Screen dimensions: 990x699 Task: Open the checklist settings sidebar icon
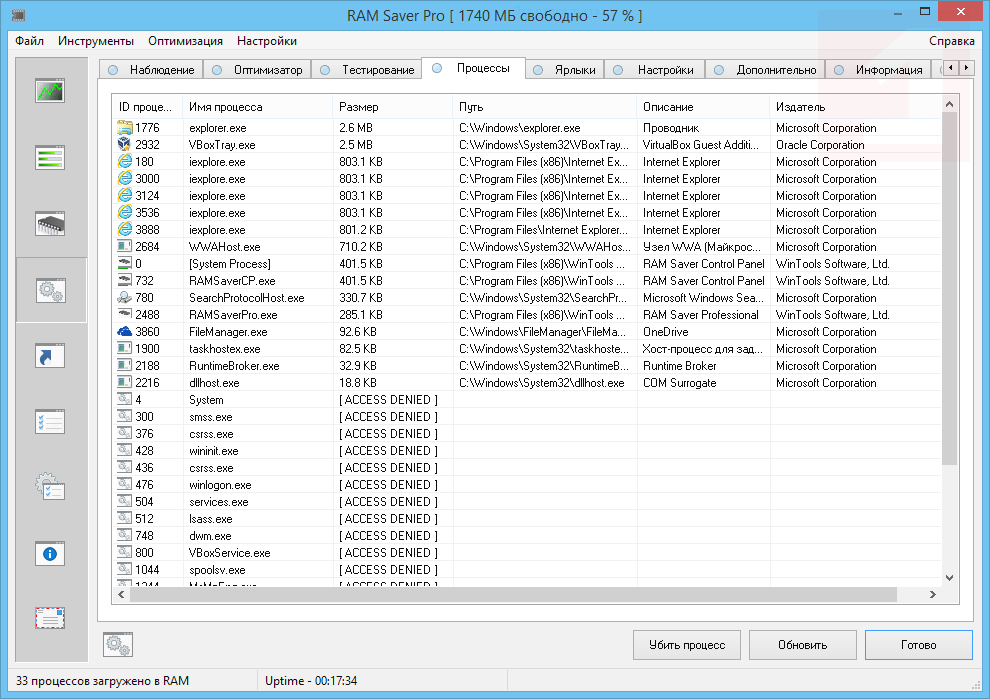pos(50,422)
